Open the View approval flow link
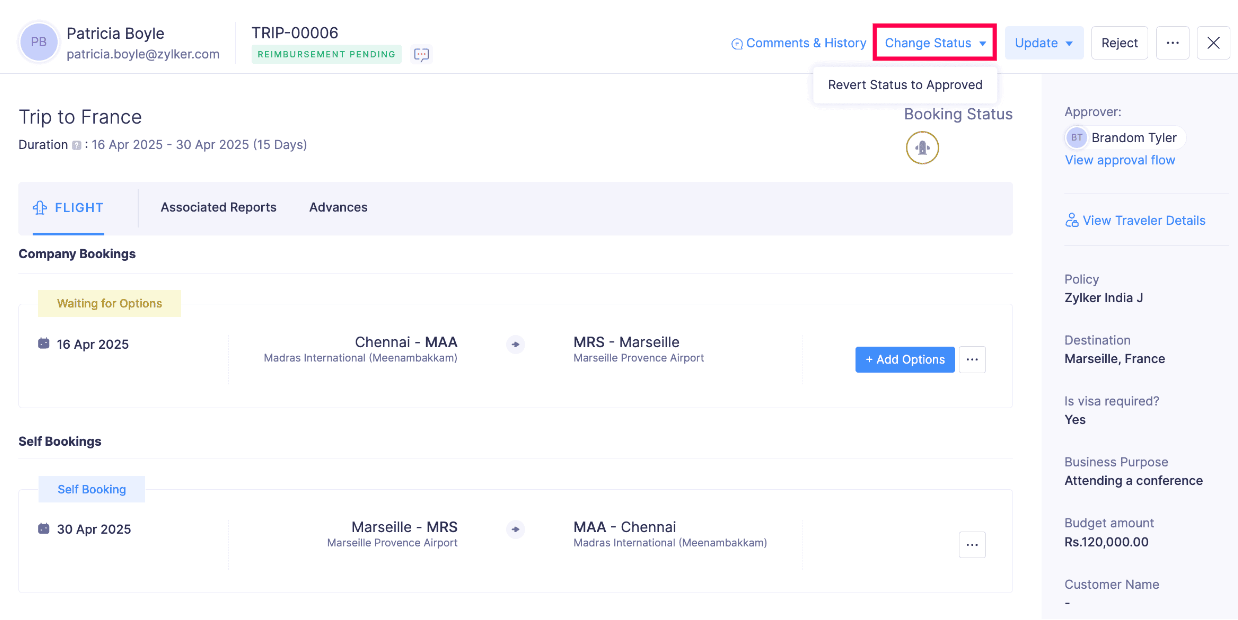The width and height of the screenshot is (1238, 620). tap(1119, 160)
